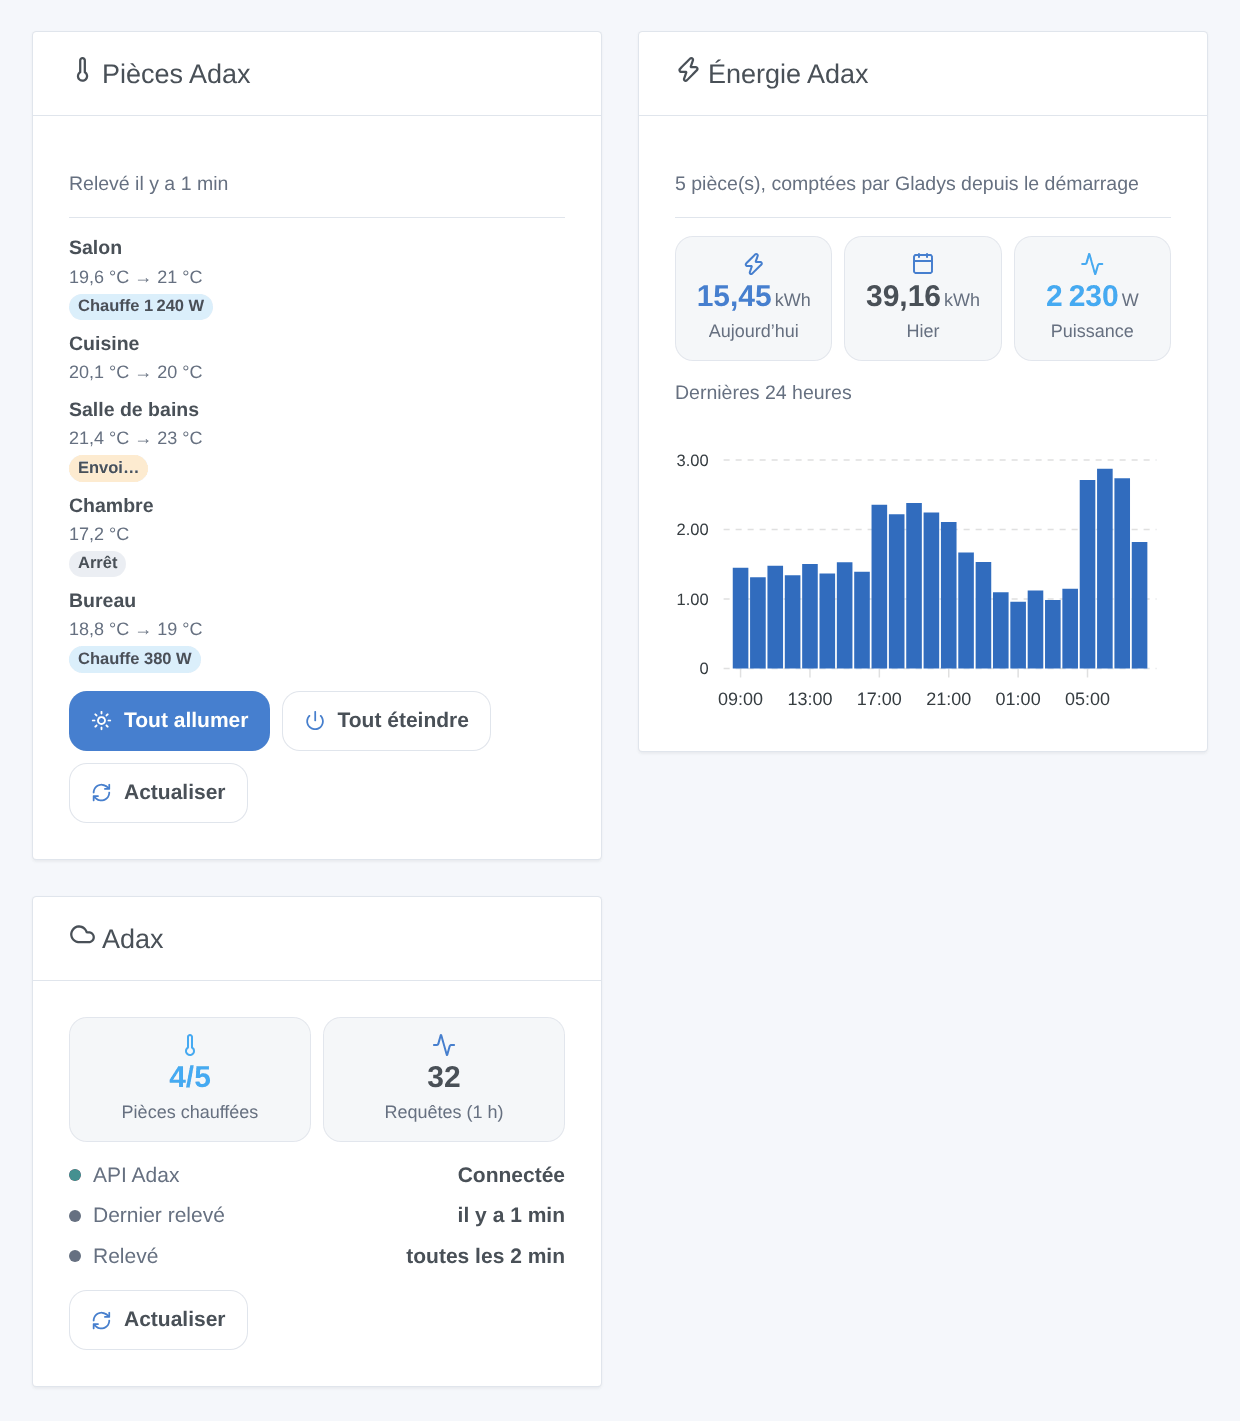Click the refresh icon in Pièces Adax Actualiser
This screenshot has width=1240, height=1421.
pyautogui.click(x=101, y=793)
